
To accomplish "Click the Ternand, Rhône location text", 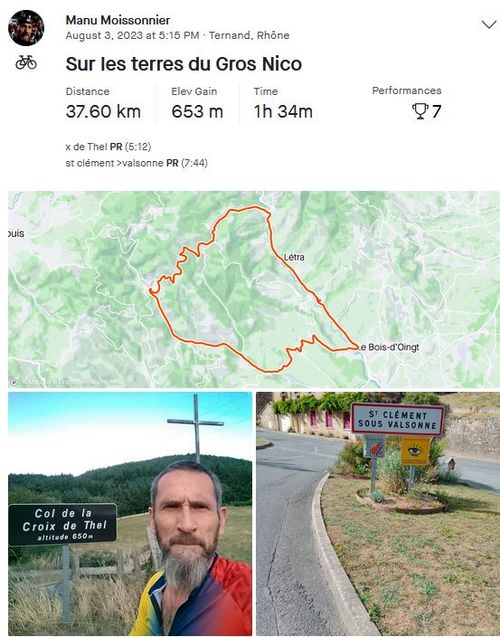I will [249, 35].
